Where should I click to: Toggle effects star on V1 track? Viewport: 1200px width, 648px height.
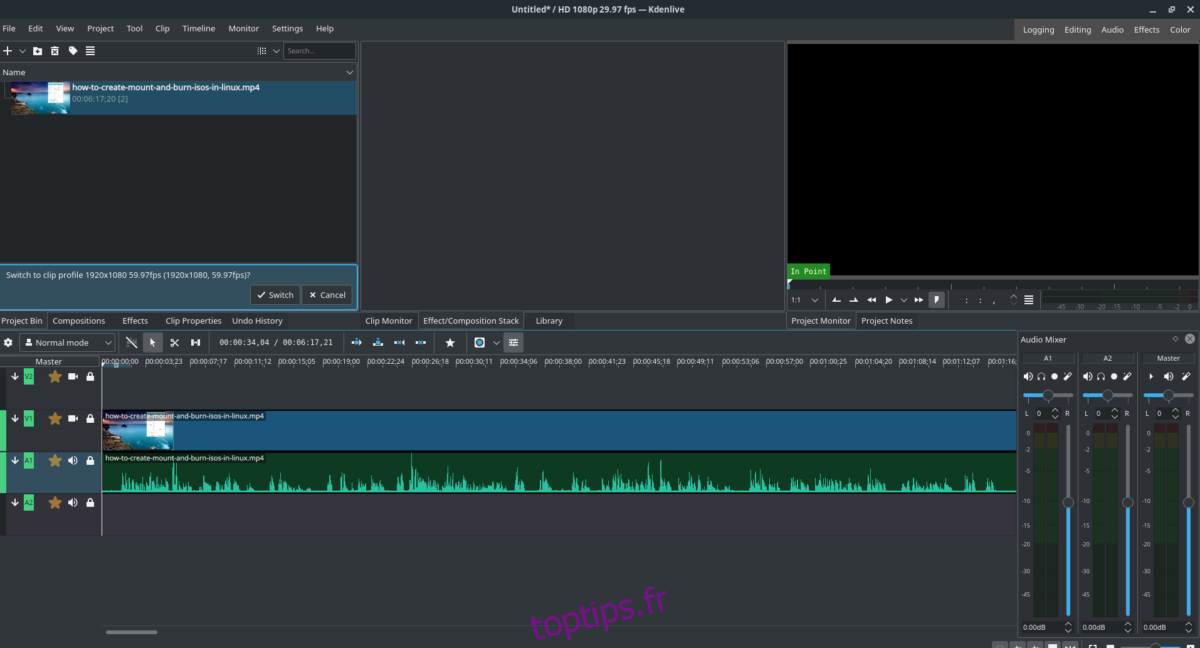click(55, 419)
